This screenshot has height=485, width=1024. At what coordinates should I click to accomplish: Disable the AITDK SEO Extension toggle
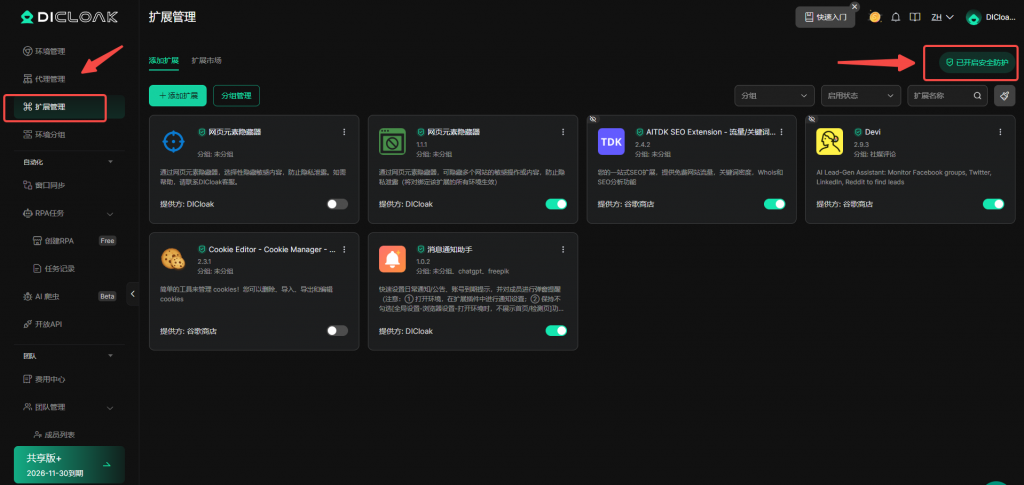[x=774, y=204]
